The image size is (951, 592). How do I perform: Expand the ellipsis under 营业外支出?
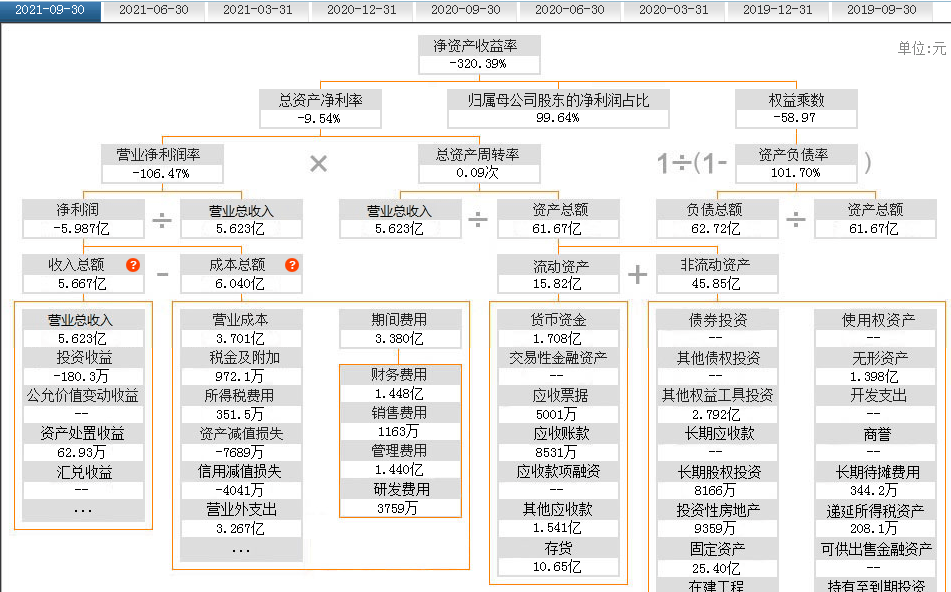click(x=241, y=548)
